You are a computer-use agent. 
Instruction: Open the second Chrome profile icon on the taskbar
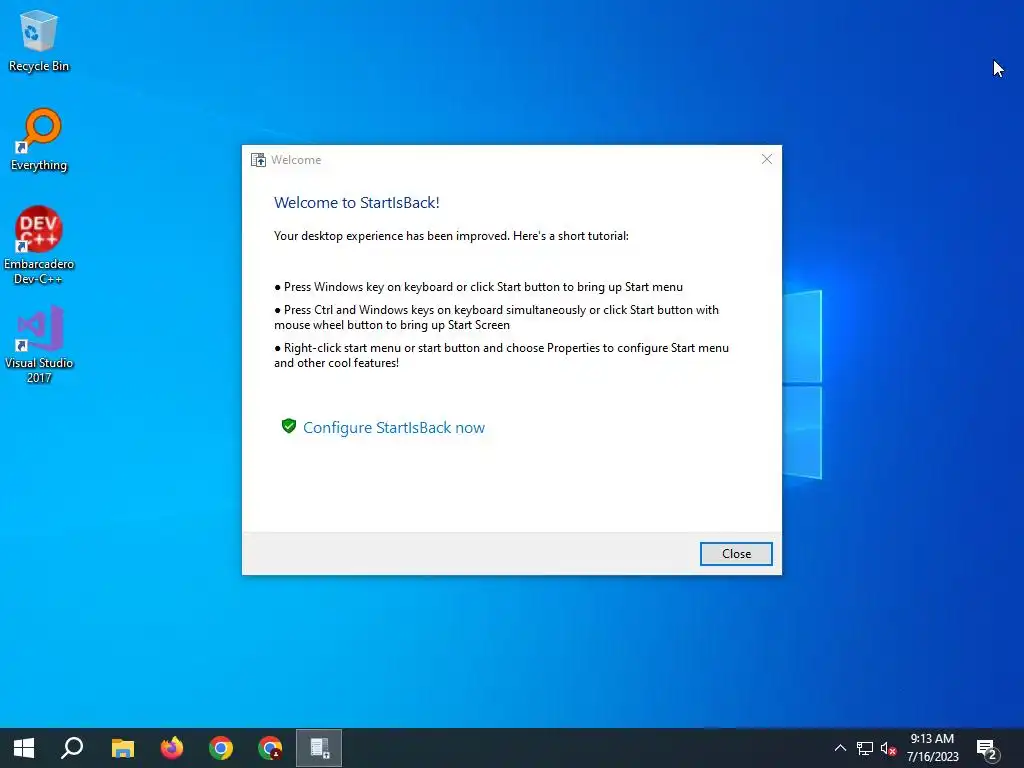[270, 748]
